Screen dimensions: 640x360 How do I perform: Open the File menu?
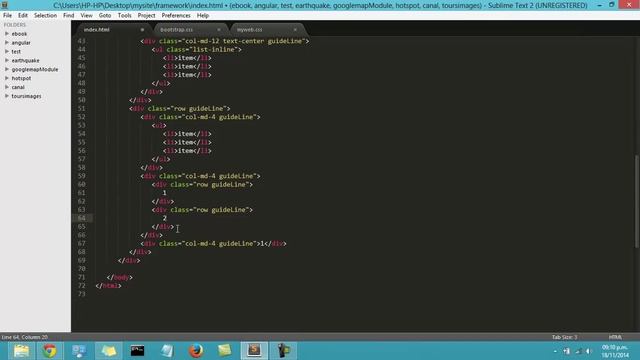(7, 16)
